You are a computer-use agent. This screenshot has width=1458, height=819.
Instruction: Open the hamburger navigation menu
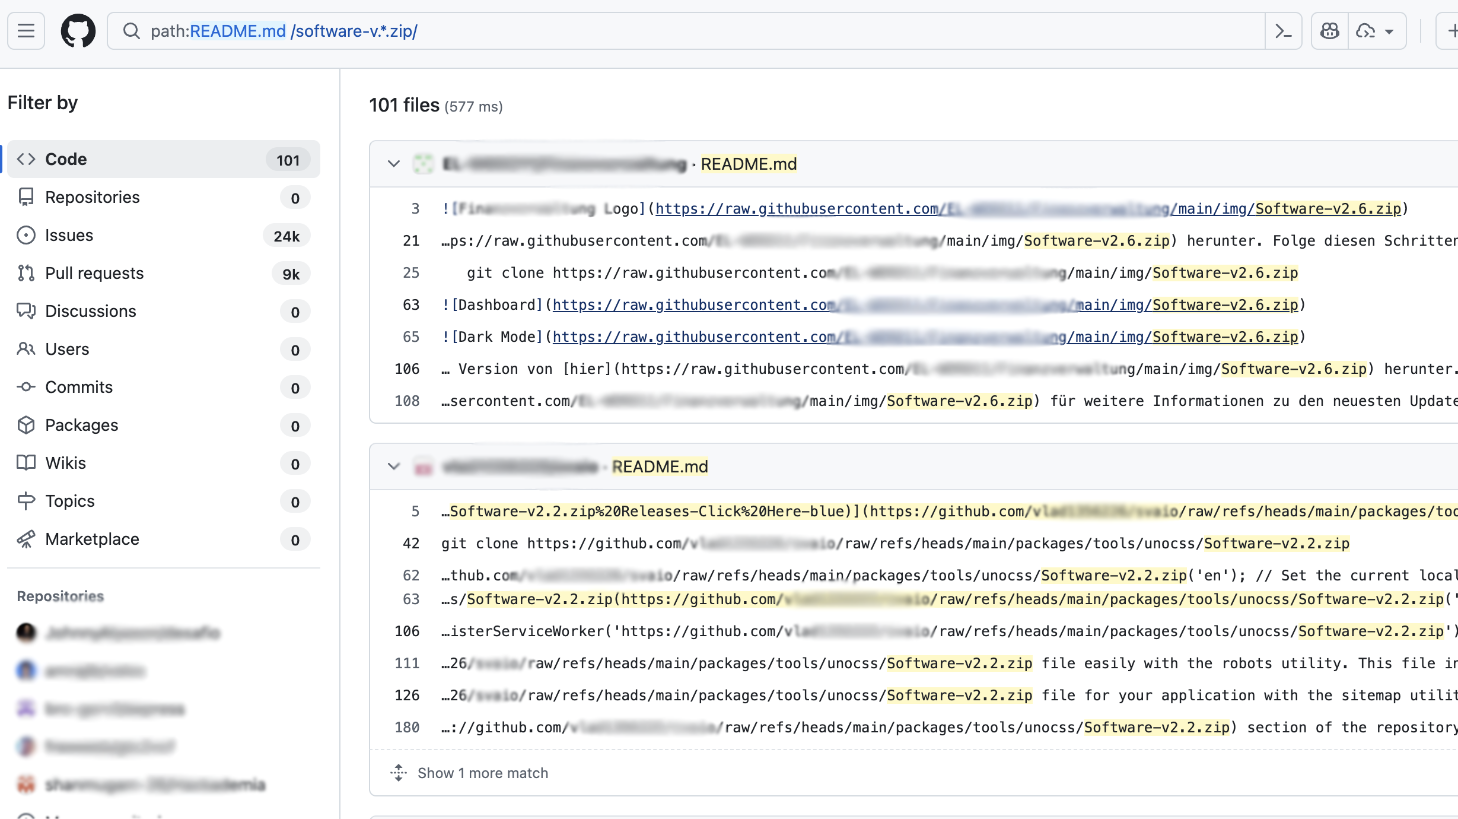26,31
